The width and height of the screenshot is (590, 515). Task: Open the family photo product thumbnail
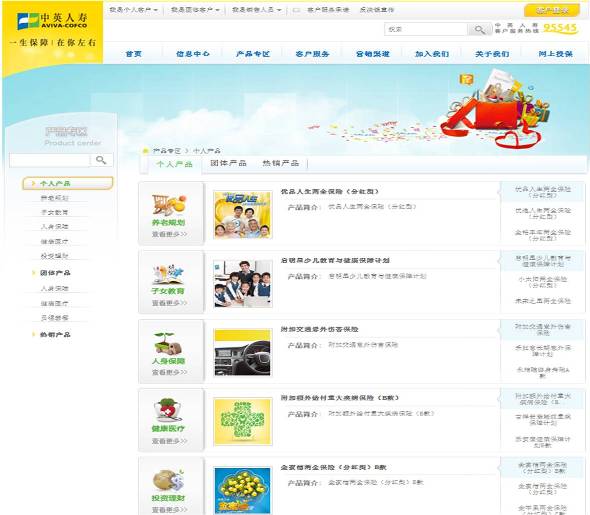pyautogui.click(x=243, y=215)
